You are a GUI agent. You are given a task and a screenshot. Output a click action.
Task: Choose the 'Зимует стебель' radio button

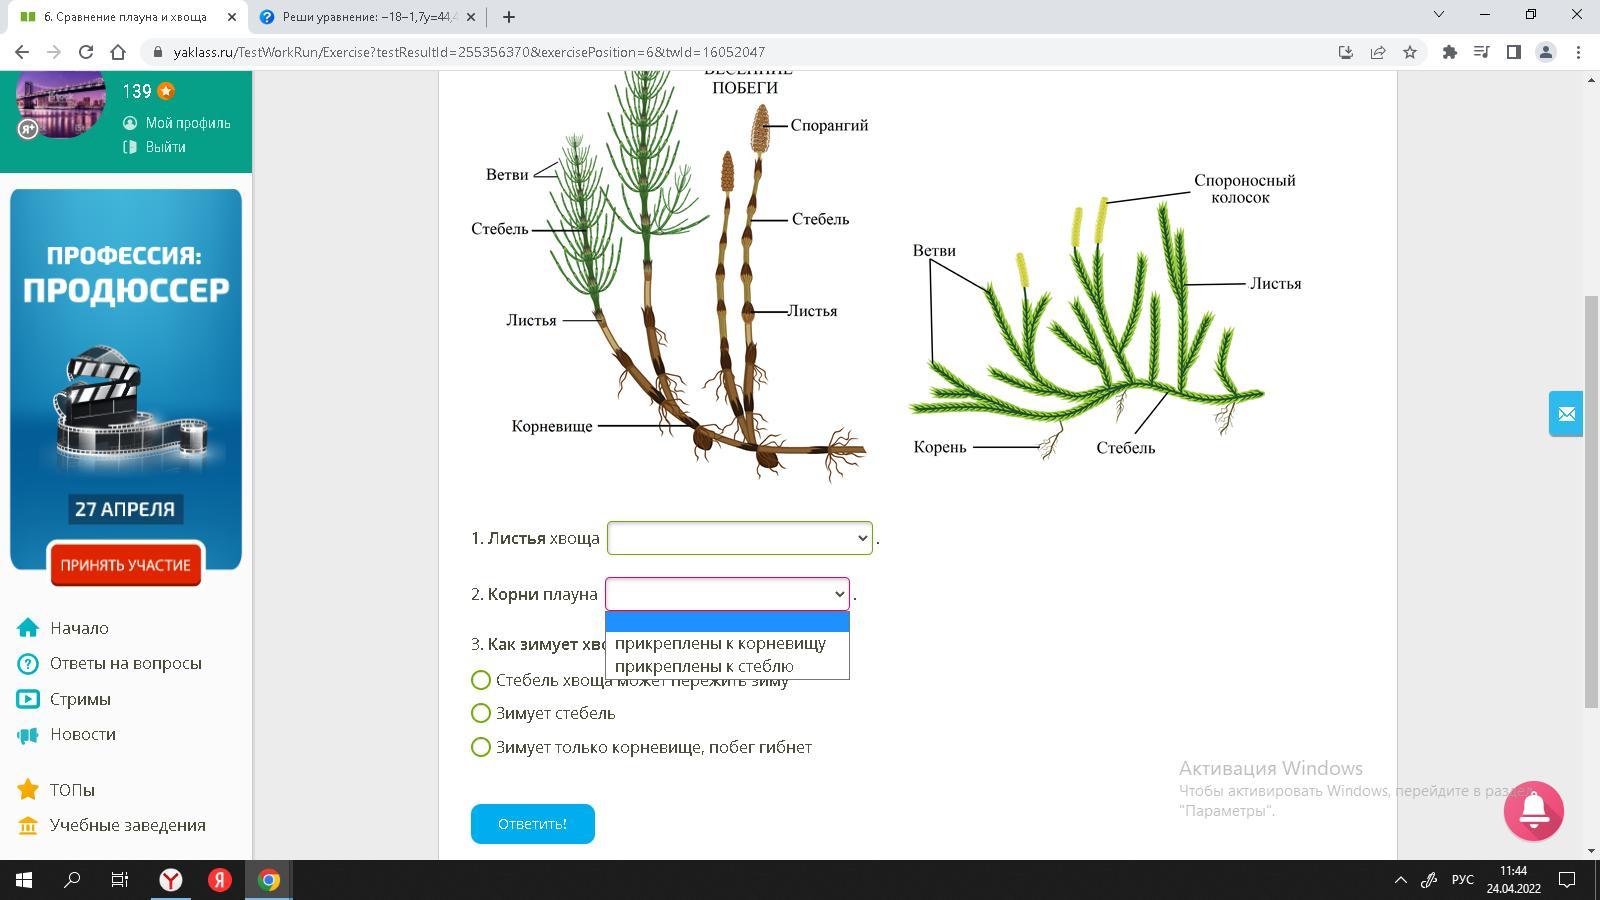(x=481, y=713)
